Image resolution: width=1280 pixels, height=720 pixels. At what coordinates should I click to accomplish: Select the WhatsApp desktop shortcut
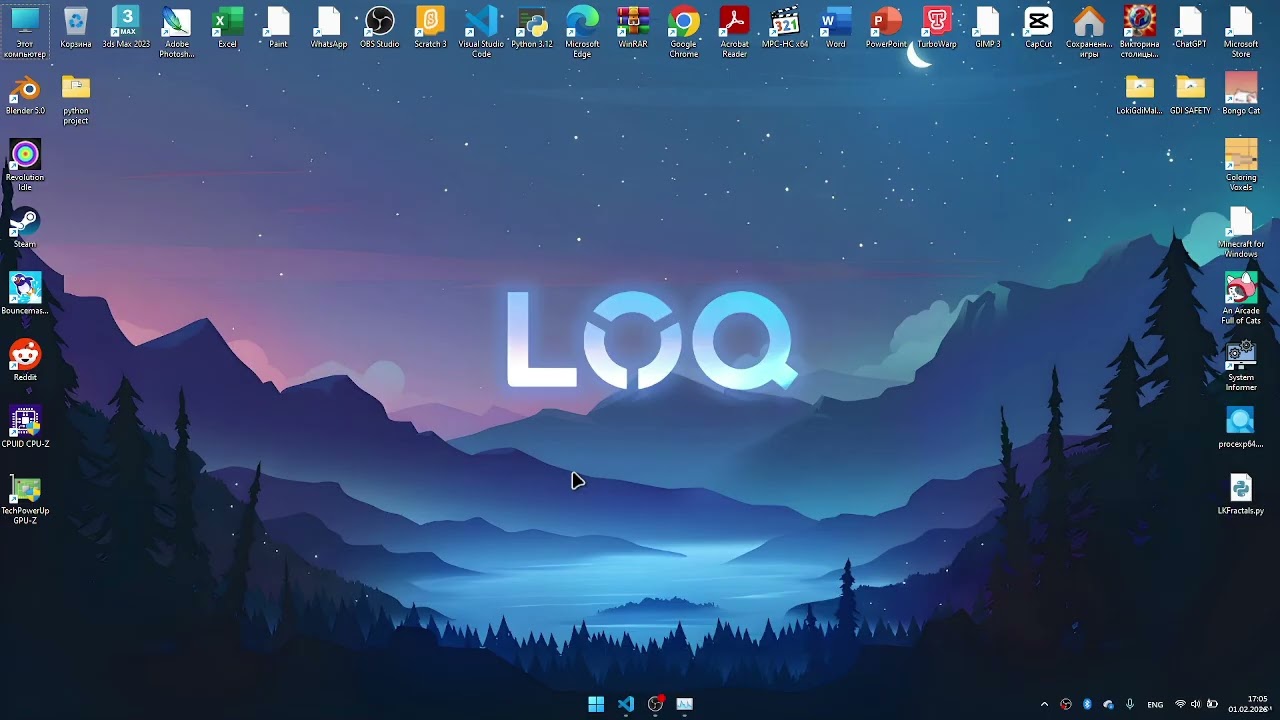click(329, 28)
